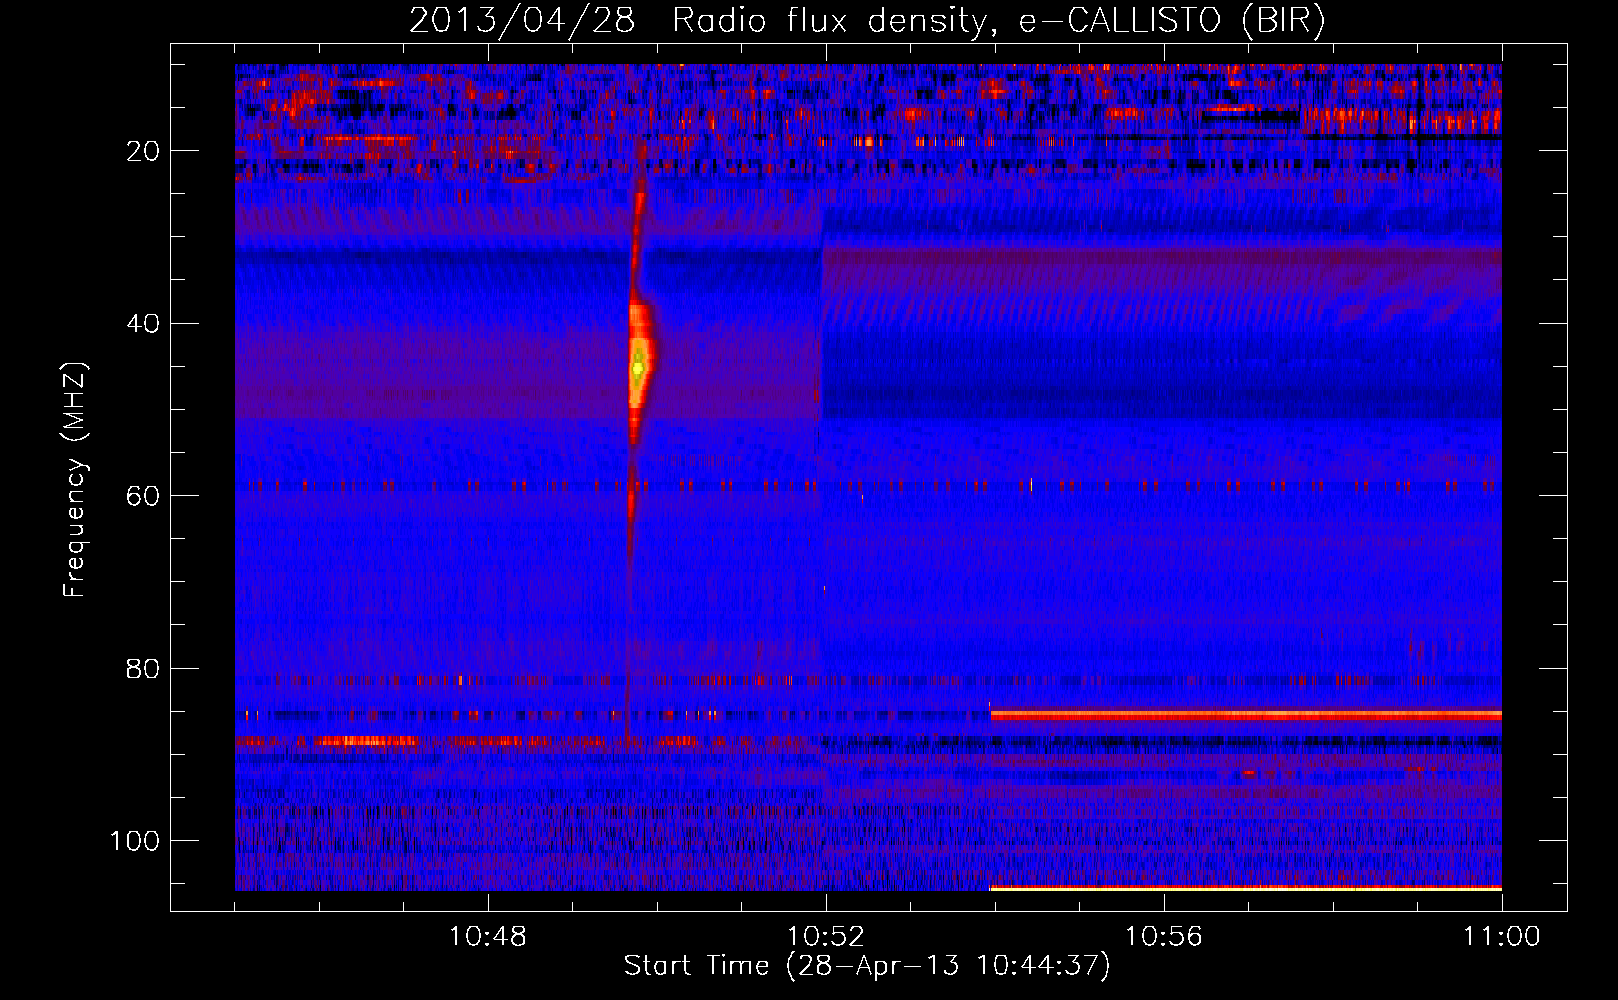
Task: Click the '10:52' time tick label
Action: (x=826, y=937)
